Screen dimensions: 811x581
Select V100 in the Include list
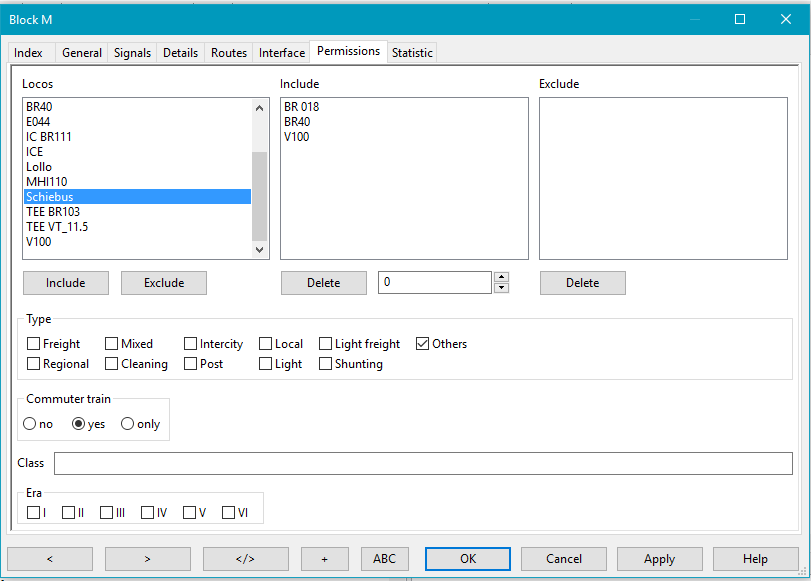point(297,137)
